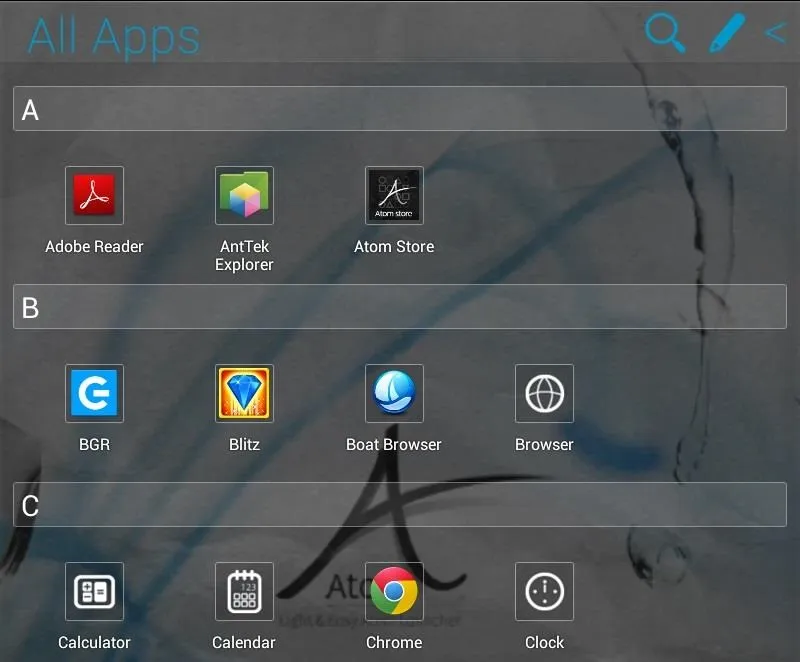
Task: Tap the "AntTek Explorer" label
Action: point(244,256)
